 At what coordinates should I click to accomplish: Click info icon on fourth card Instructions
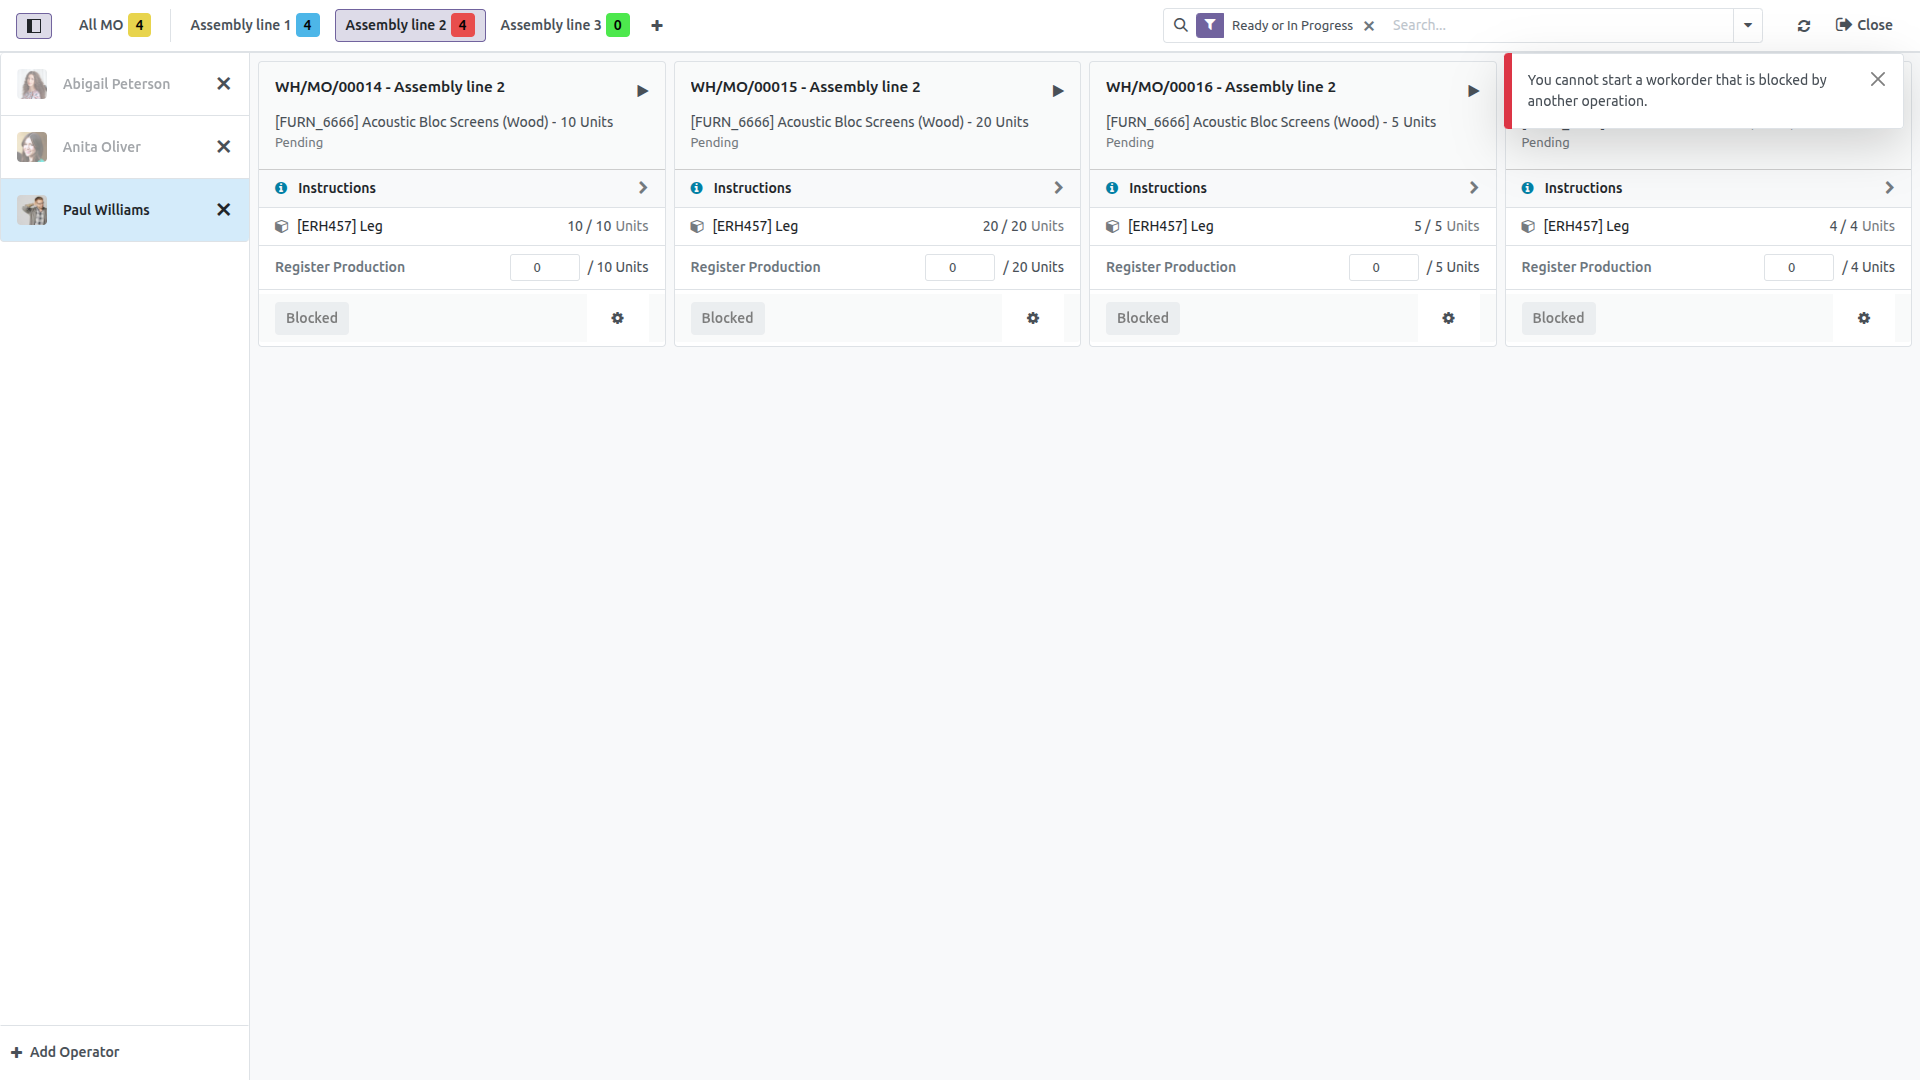click(x=1528, y=188)
